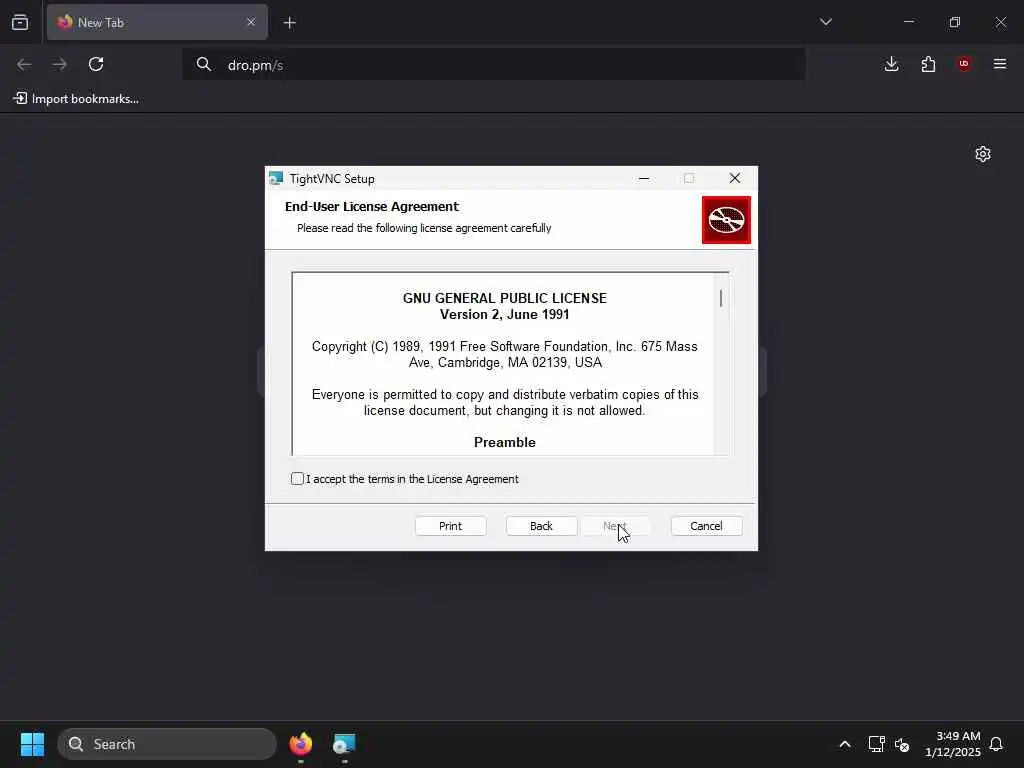Click the TightVNC Setup title bar icon
Viewport: 1024px width, 768px height.
point(276,178)
